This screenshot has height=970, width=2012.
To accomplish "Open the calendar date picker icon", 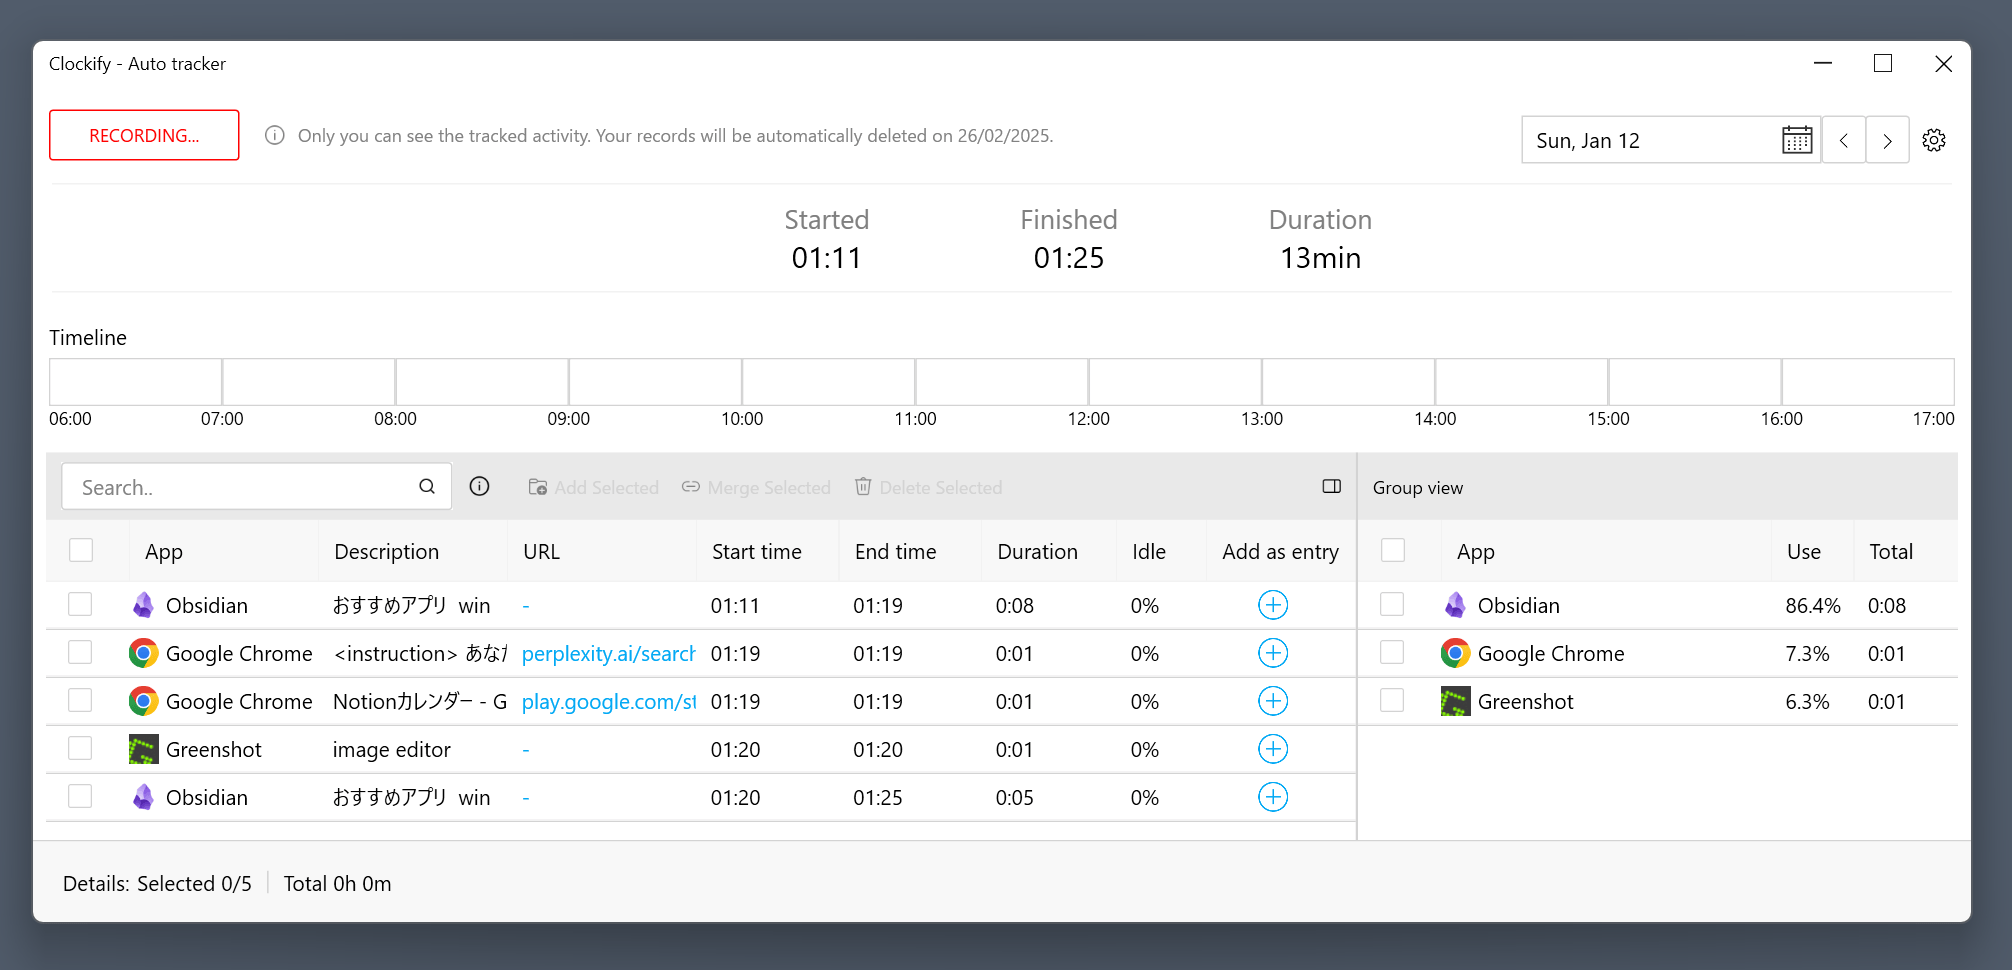I will tap(1796, 140).
